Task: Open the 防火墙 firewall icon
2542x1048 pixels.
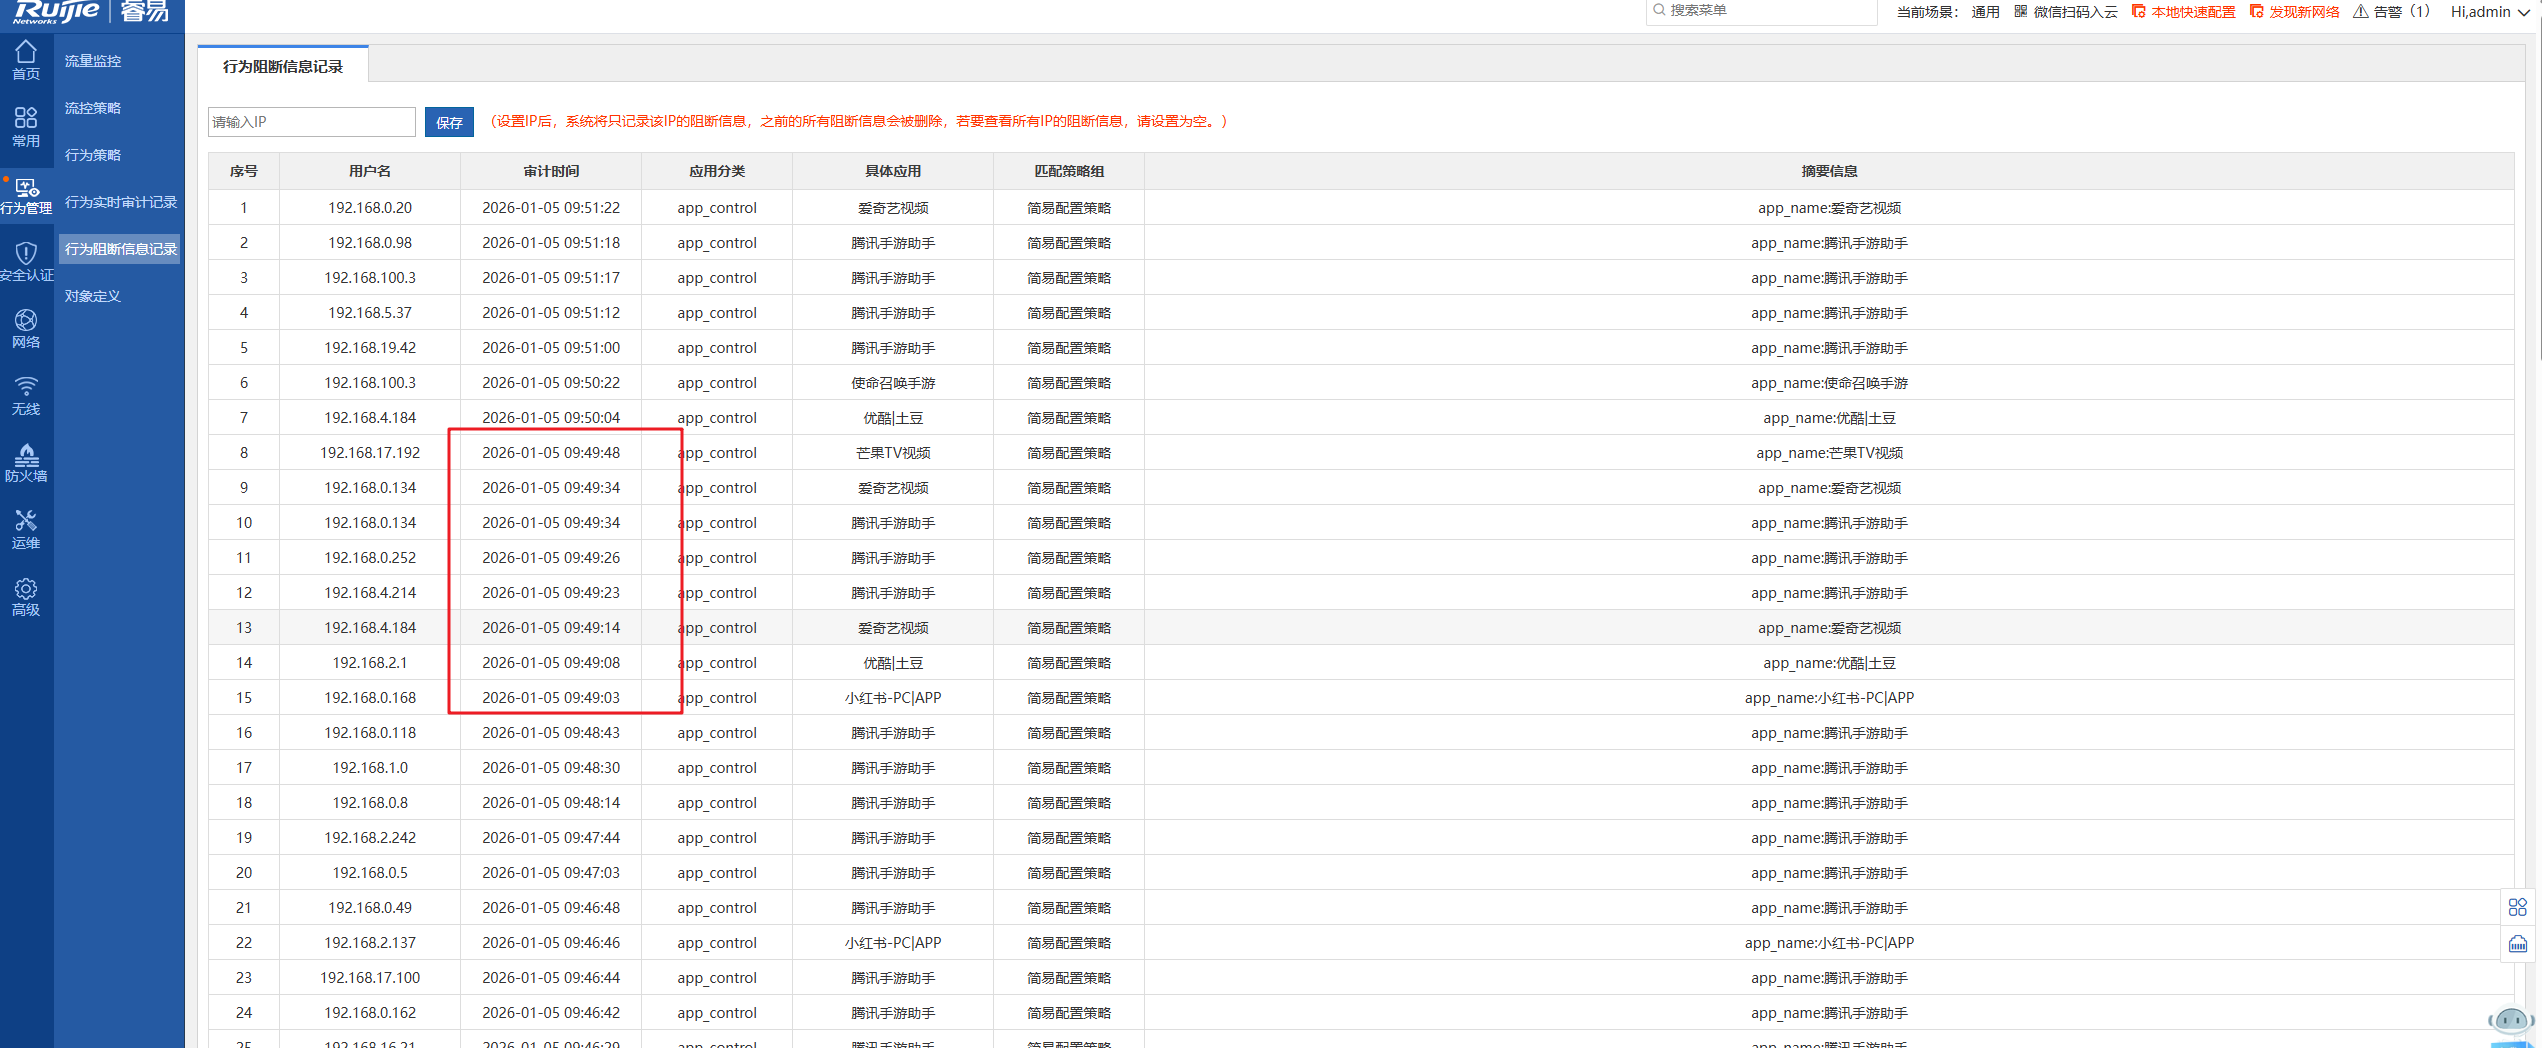Action: pyautogui.click(x=26, y=462)
